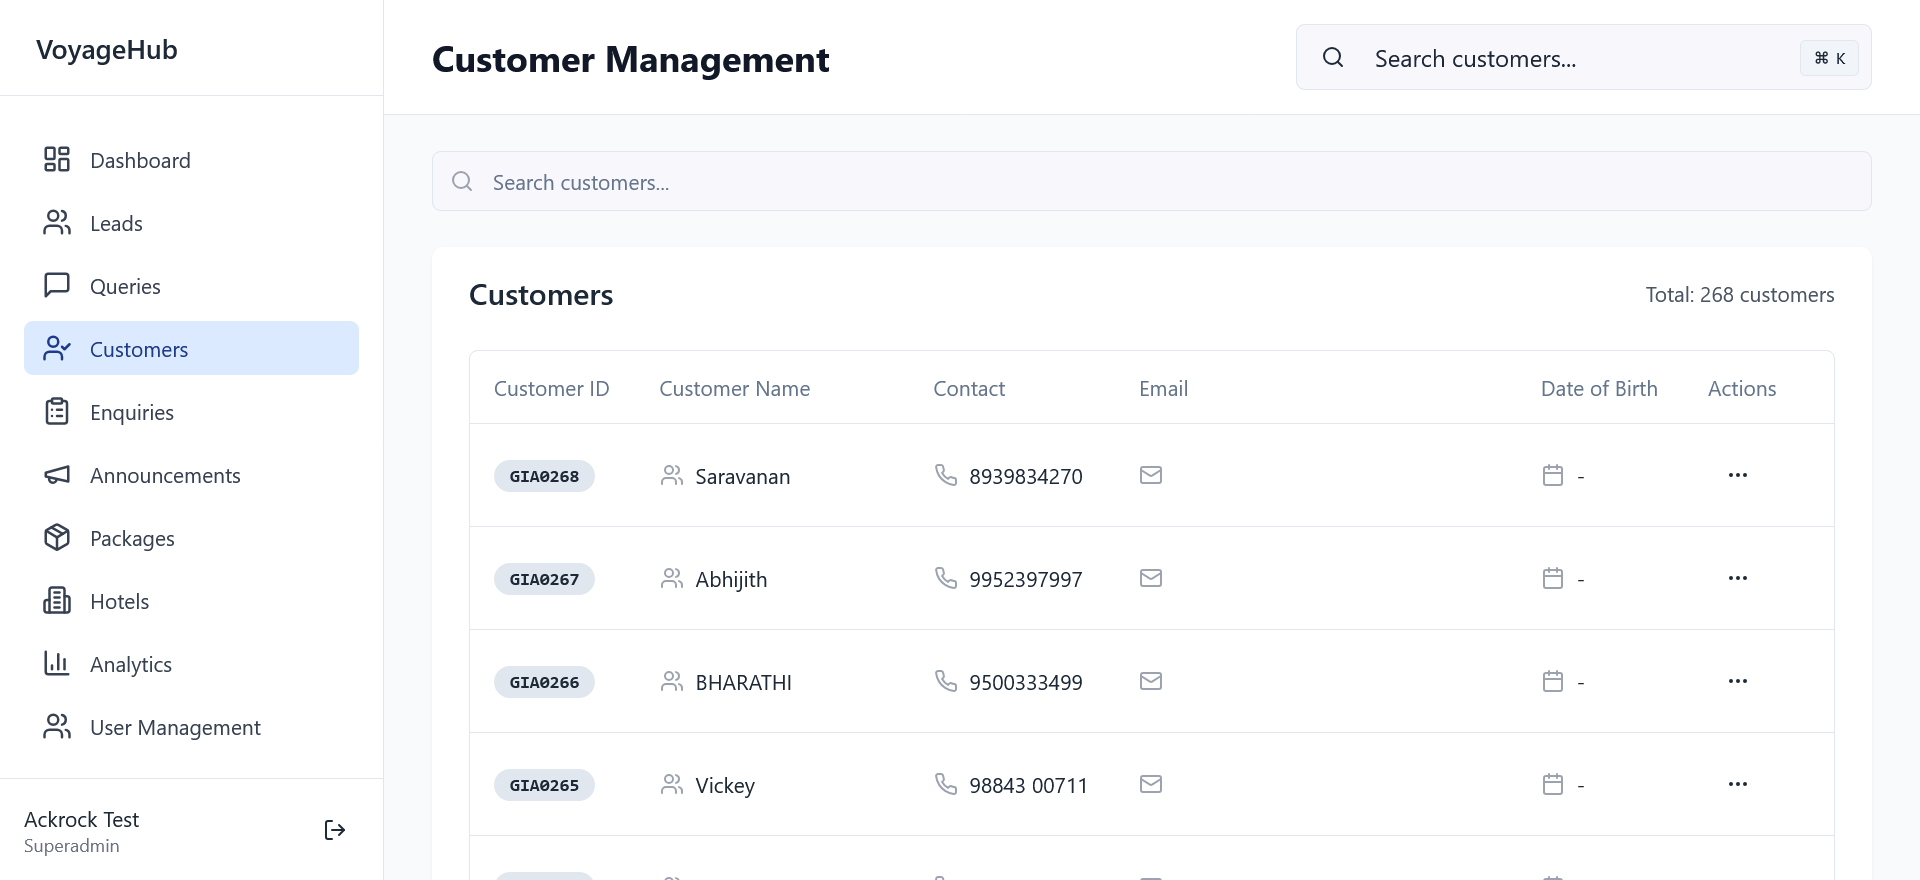Viewport: 1920px width, 880px height.
Task: Click the magnifier icon in table search bar
Action: [462, 181]
